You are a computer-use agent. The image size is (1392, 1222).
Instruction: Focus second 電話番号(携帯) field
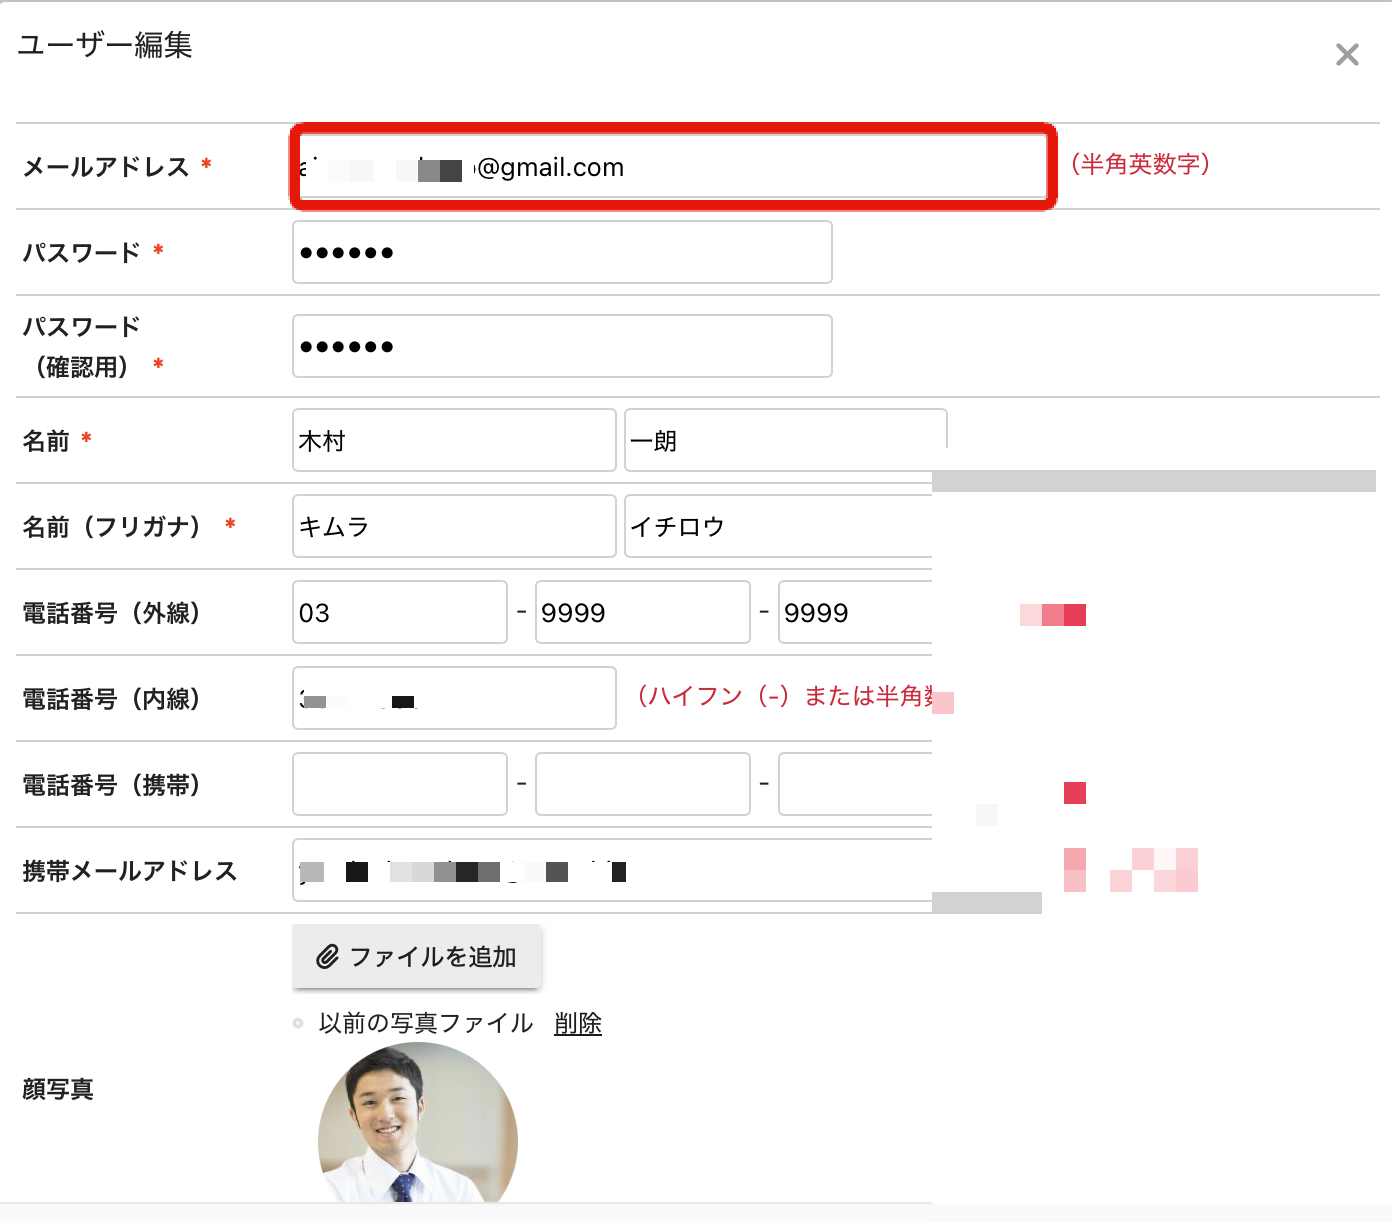(x=643, y=784)
